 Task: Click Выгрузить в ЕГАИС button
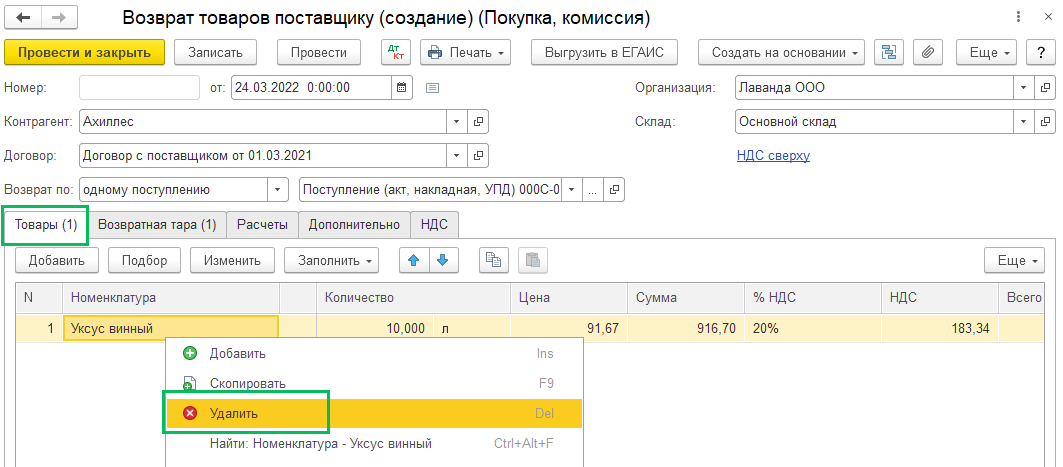click(605, 52)
